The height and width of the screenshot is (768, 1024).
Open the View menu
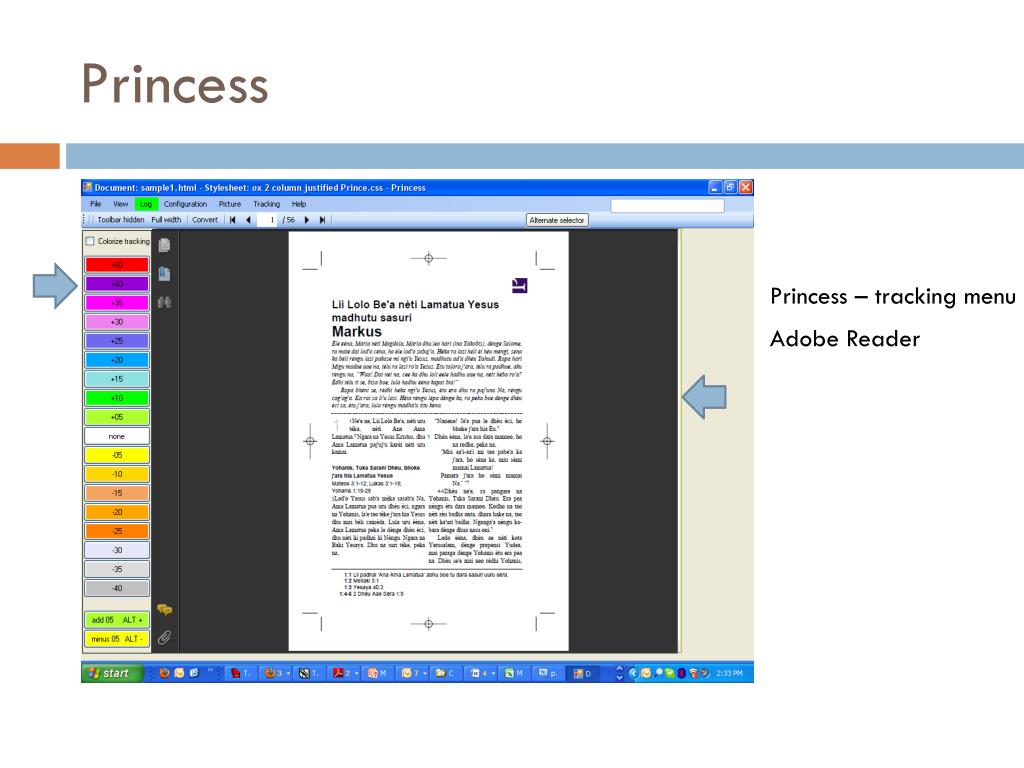pyautogui.click(x=120, y=204)
